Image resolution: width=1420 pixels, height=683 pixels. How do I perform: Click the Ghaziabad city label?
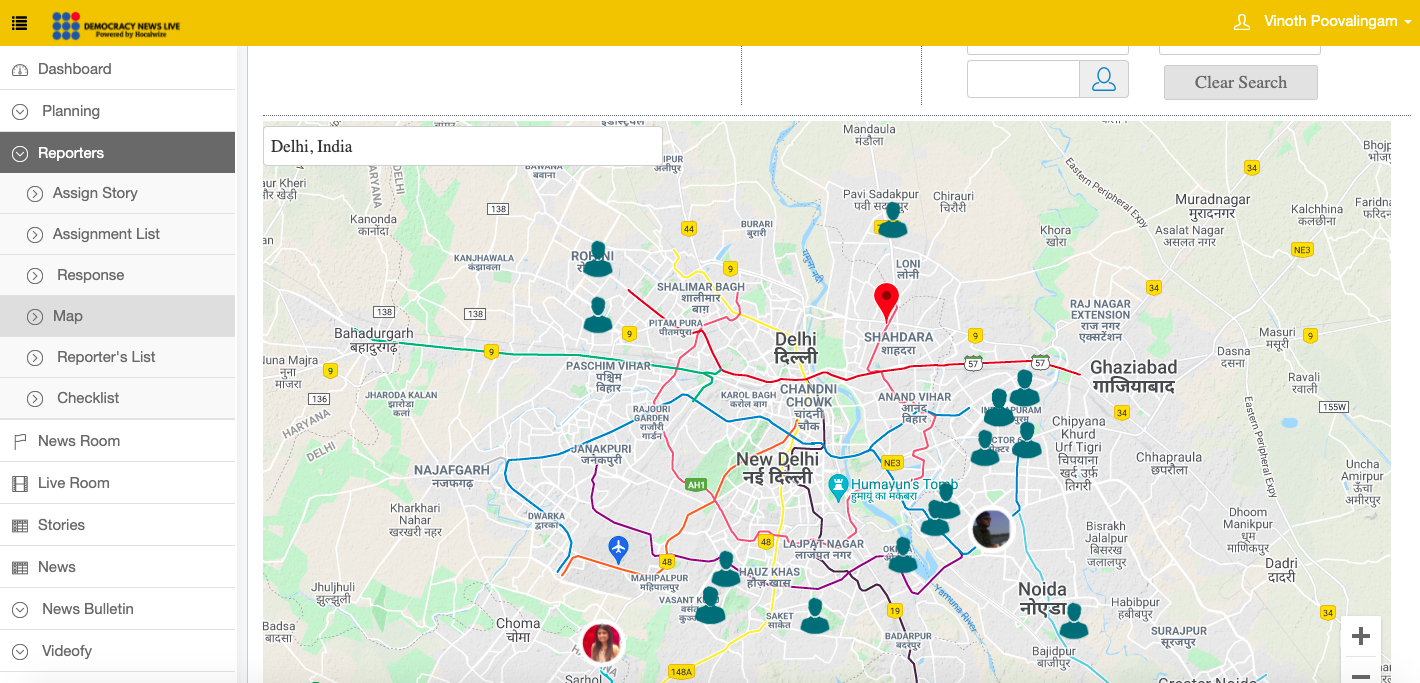click(1133, 376)
